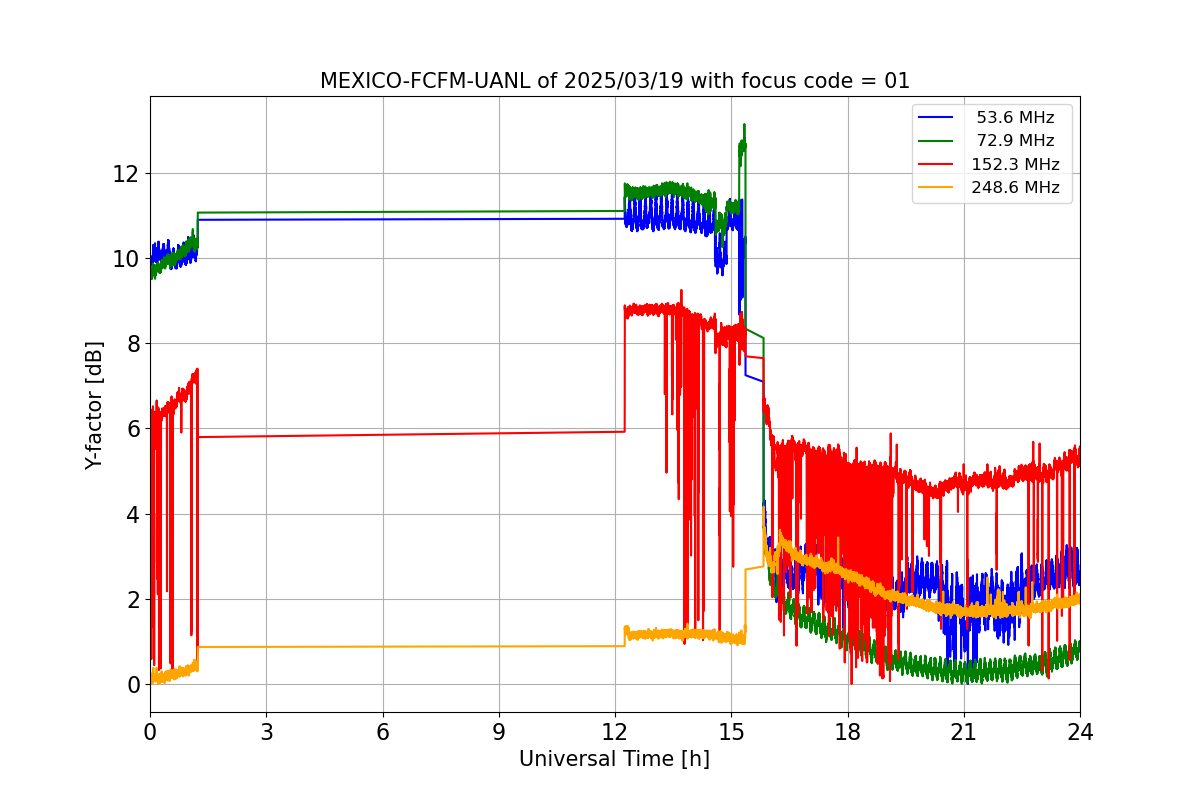The image size is (1200, 800).
Task: Click y-axis tick label 4
Action: [133, 515]
